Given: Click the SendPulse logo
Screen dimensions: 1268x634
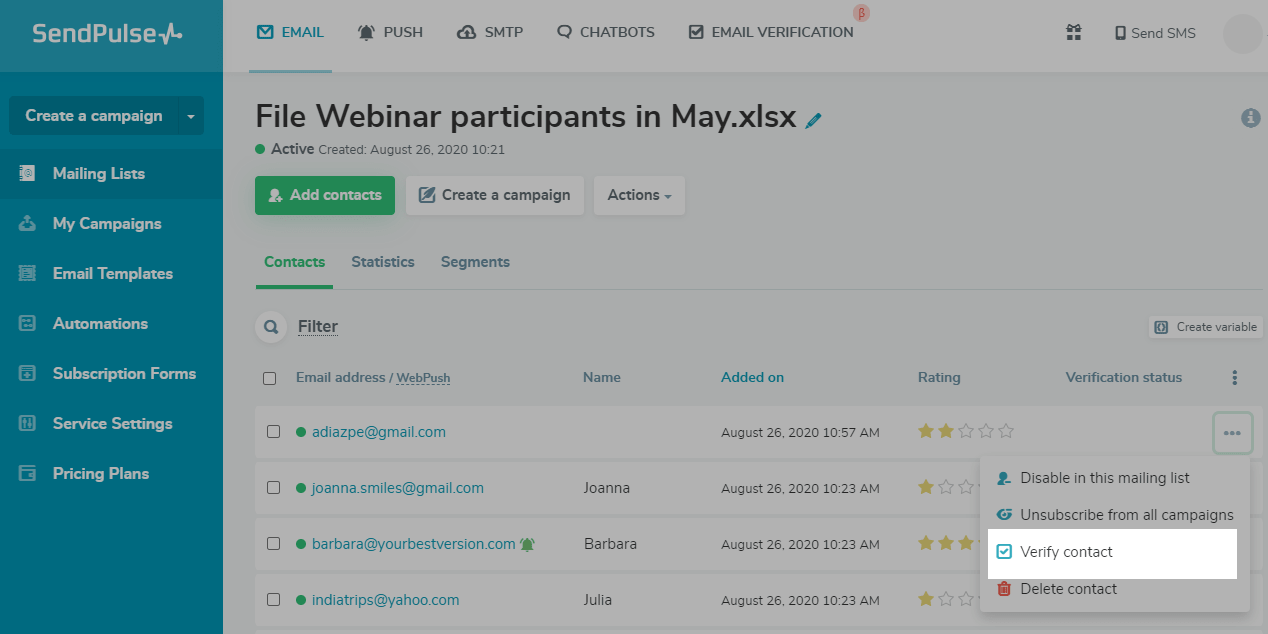Looking at the screenshot, I should click(x=107, y=34).
